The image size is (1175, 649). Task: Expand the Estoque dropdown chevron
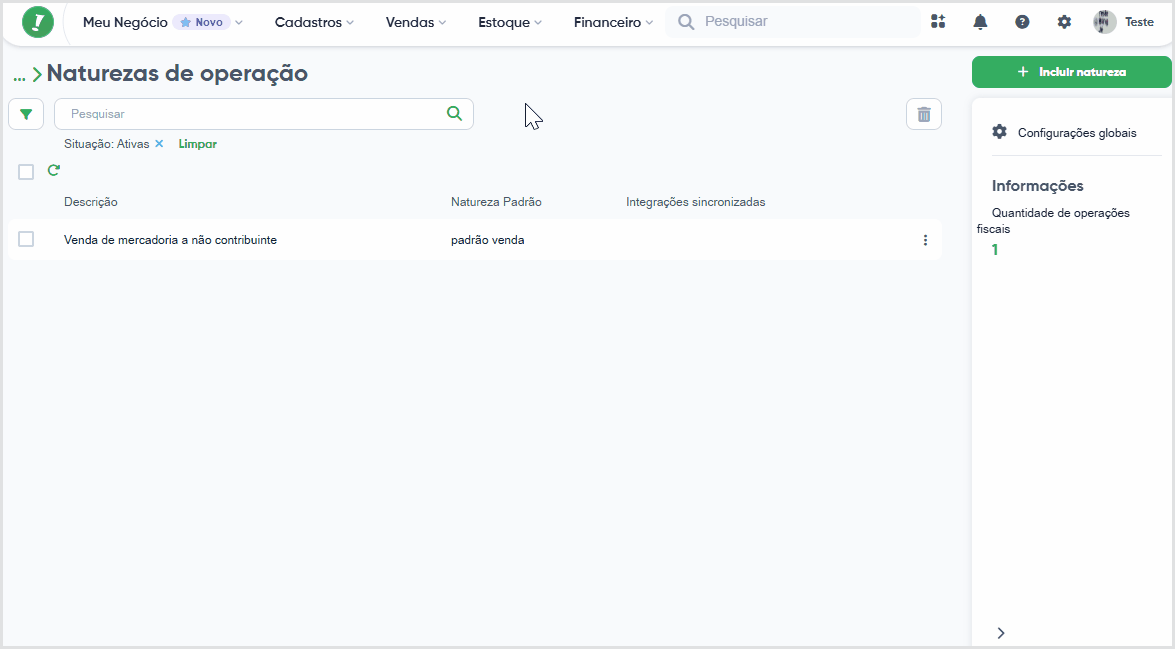tap(538, 22)
